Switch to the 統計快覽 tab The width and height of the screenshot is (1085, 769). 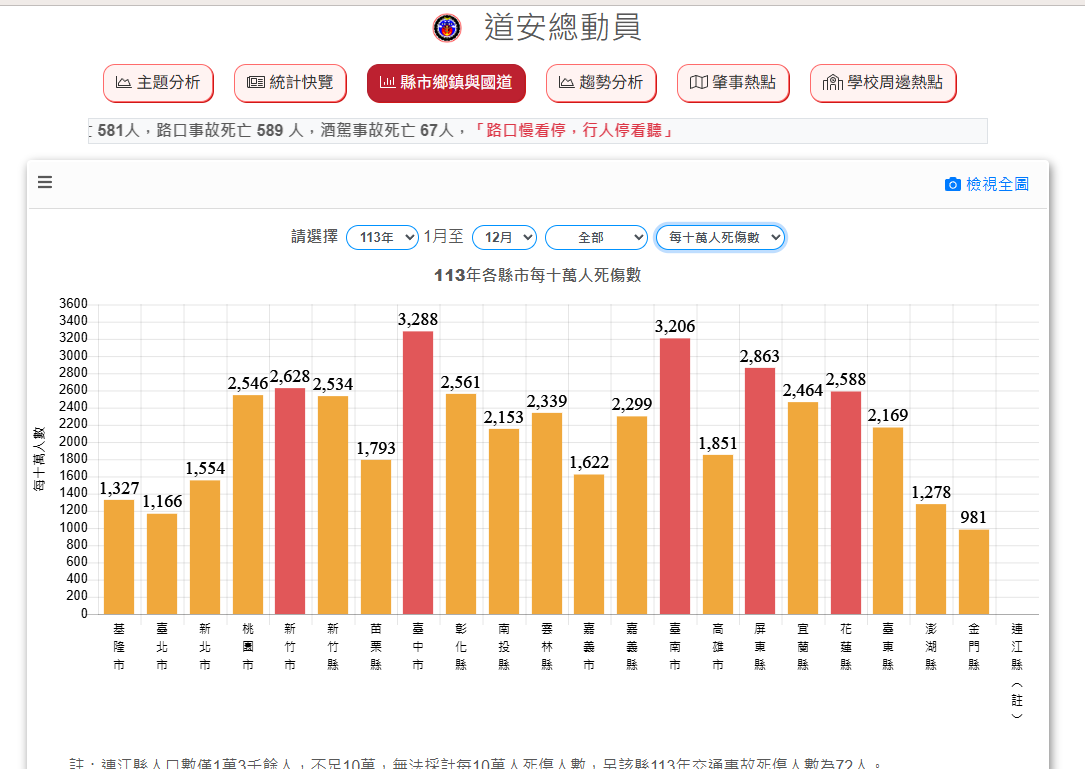[290, 83]
